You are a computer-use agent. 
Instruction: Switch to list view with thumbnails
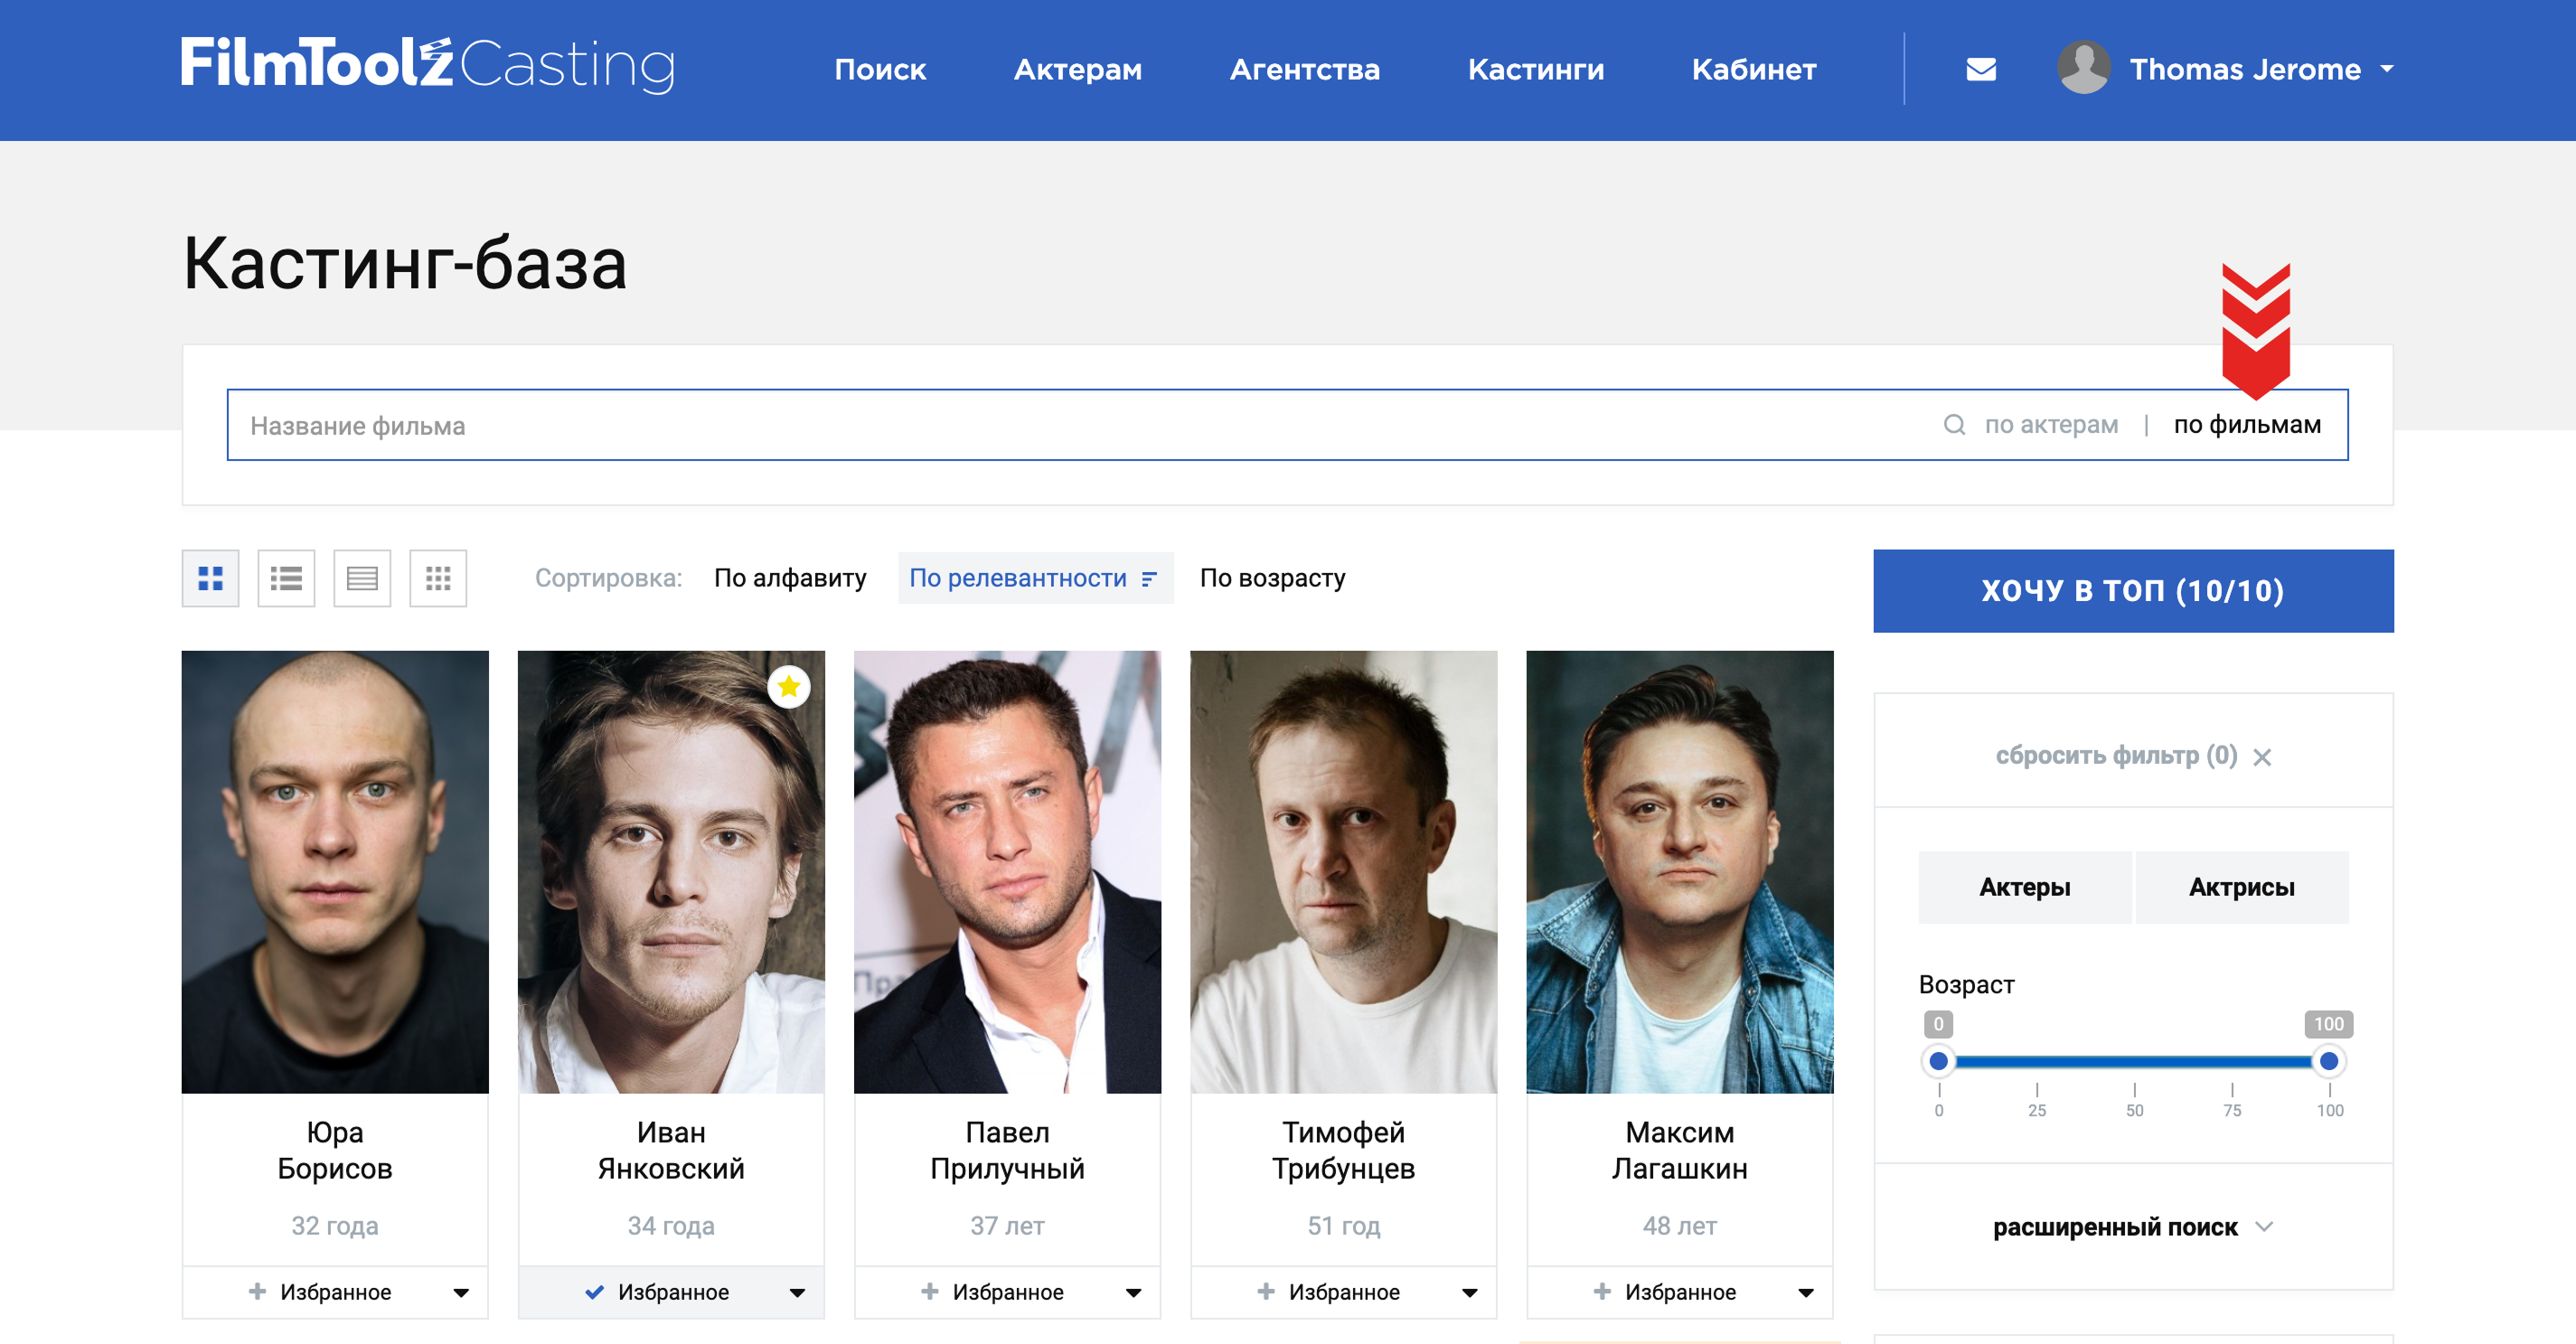(x=286, y=578)
